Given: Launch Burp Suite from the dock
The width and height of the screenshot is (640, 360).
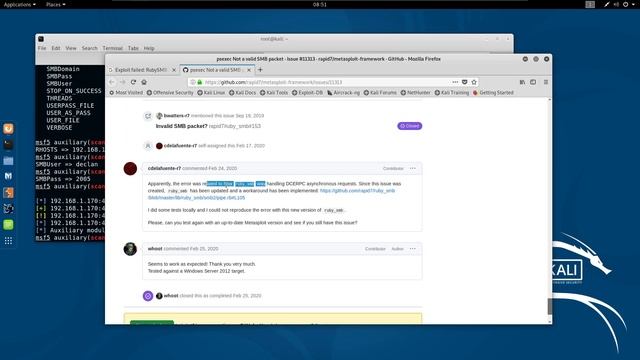Looking at the screenshot, I should (8, 192).
